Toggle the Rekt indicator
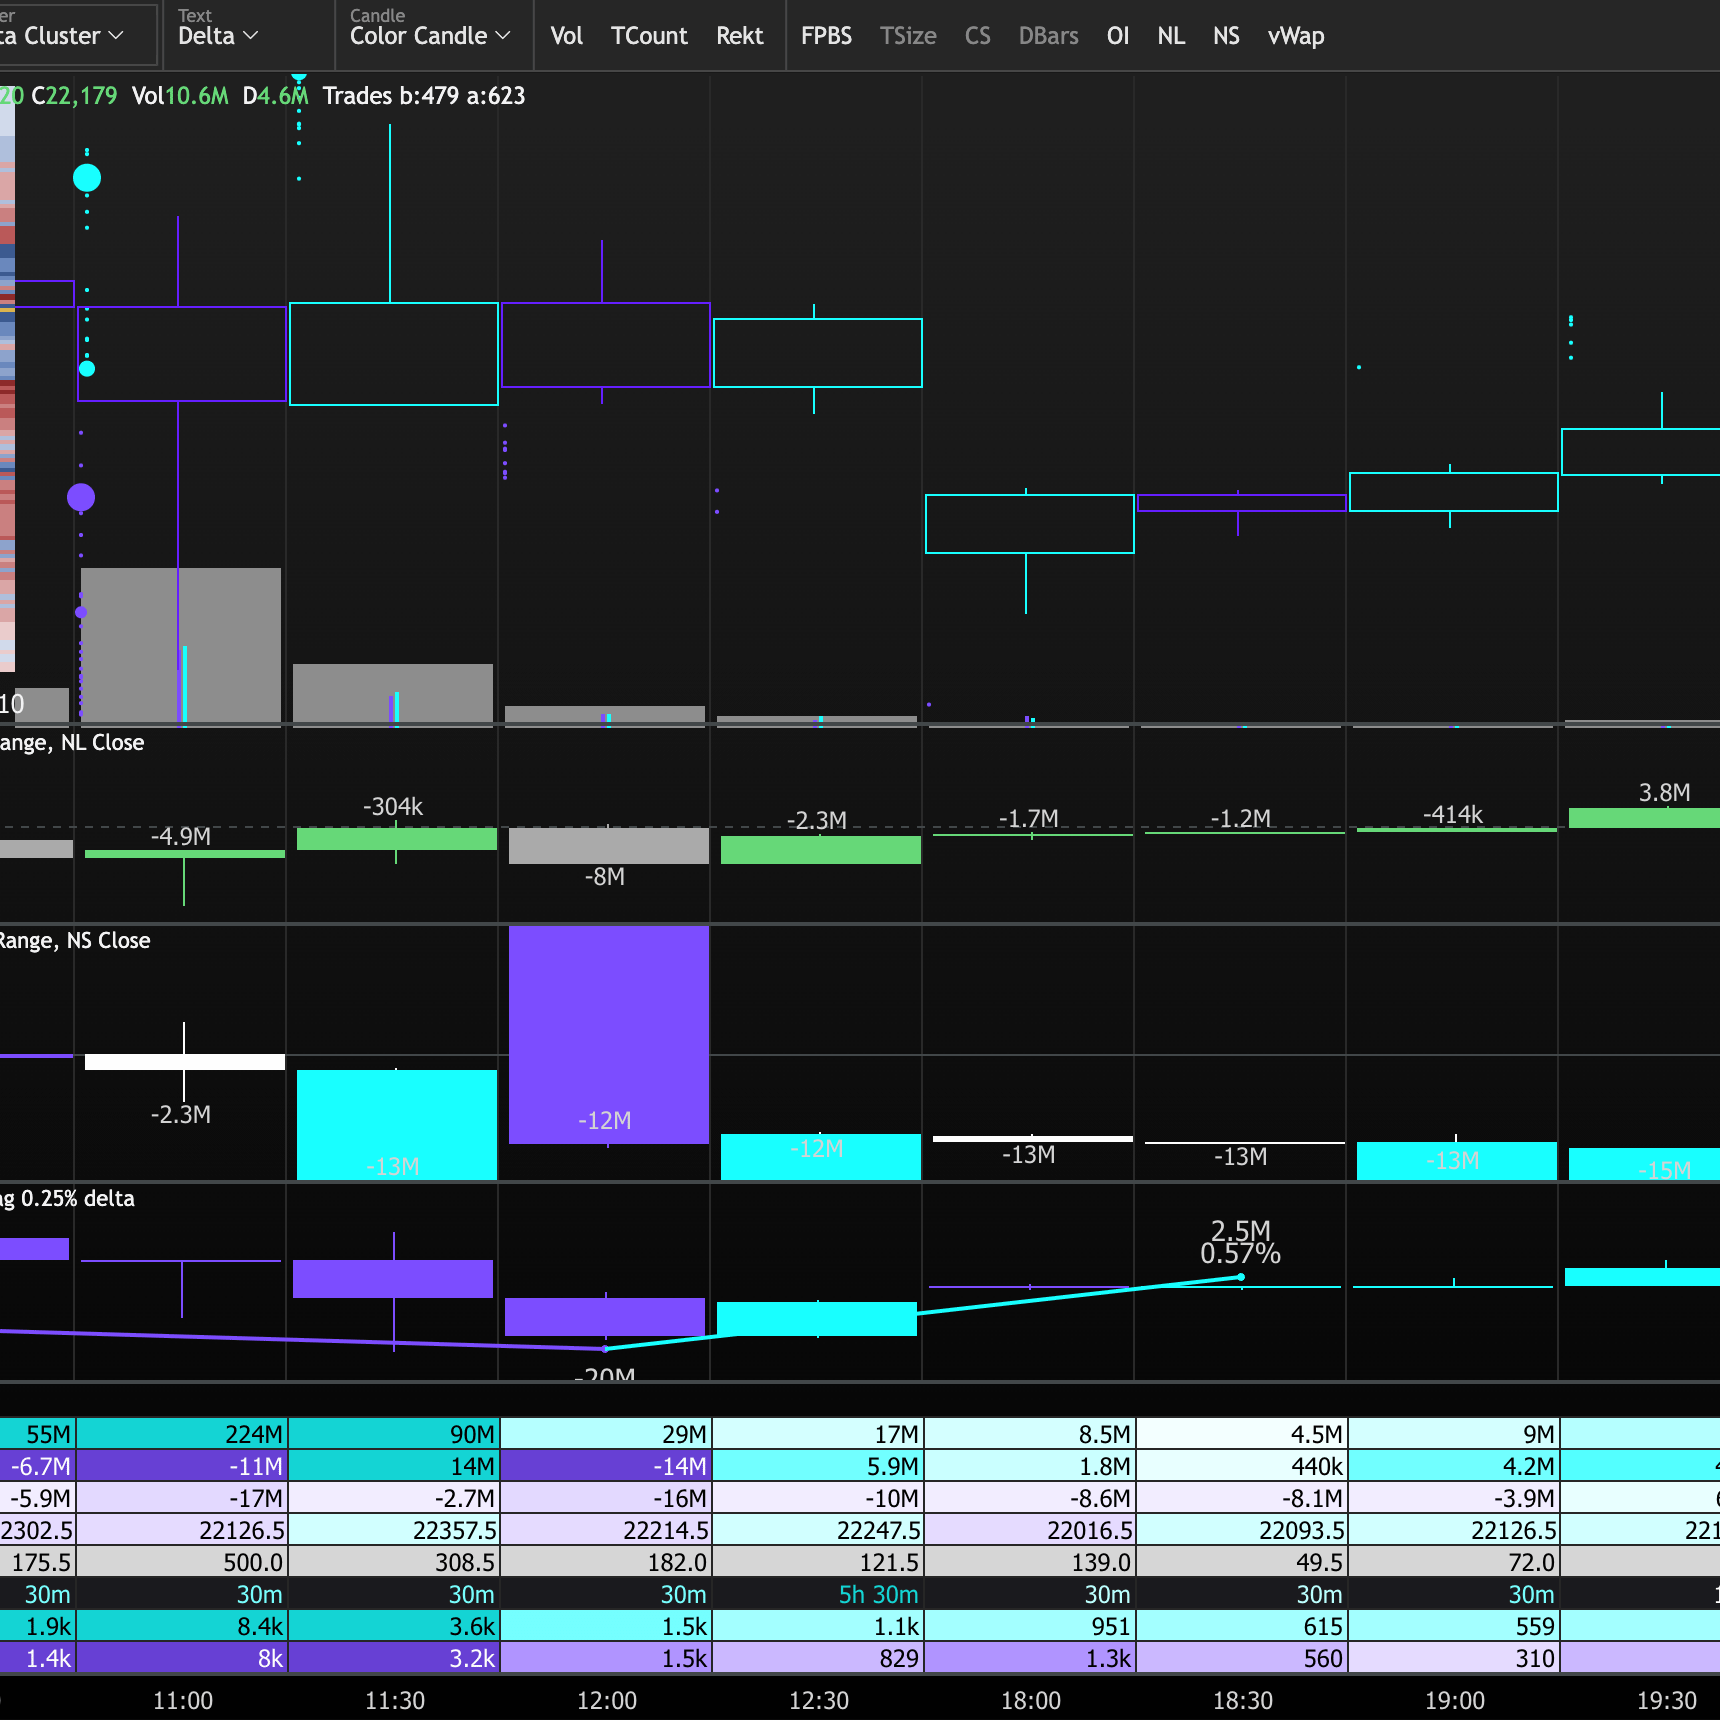Screen dimensions: 1720x1720 740,36
